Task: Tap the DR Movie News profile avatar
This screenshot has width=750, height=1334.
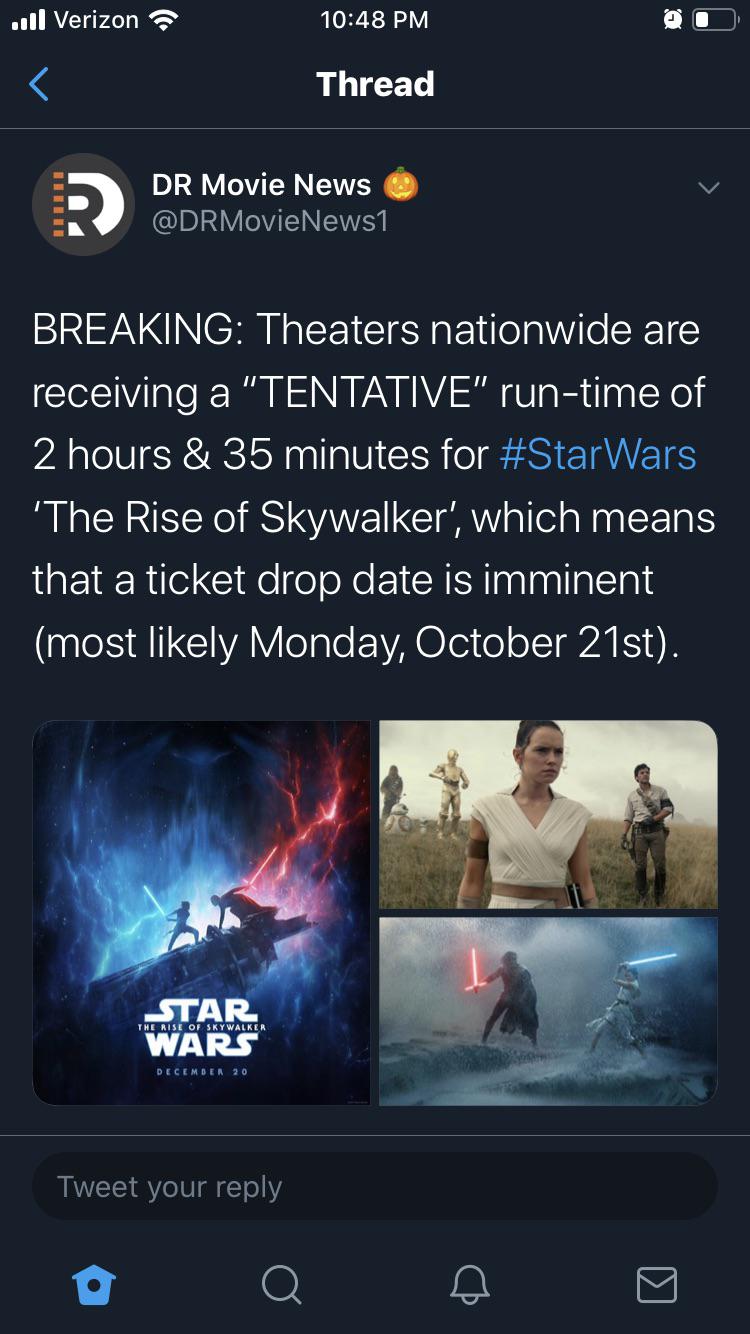Action: 83,205
